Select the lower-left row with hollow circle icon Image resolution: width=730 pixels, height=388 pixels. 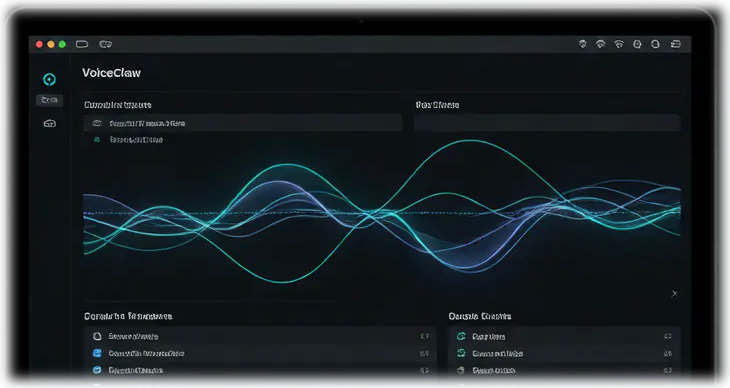pyautogui.click(x=260, y=336)
